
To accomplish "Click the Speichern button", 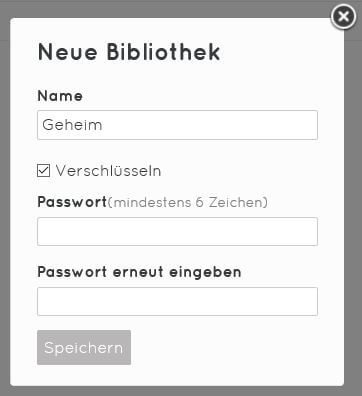I will tap(84, 347).
